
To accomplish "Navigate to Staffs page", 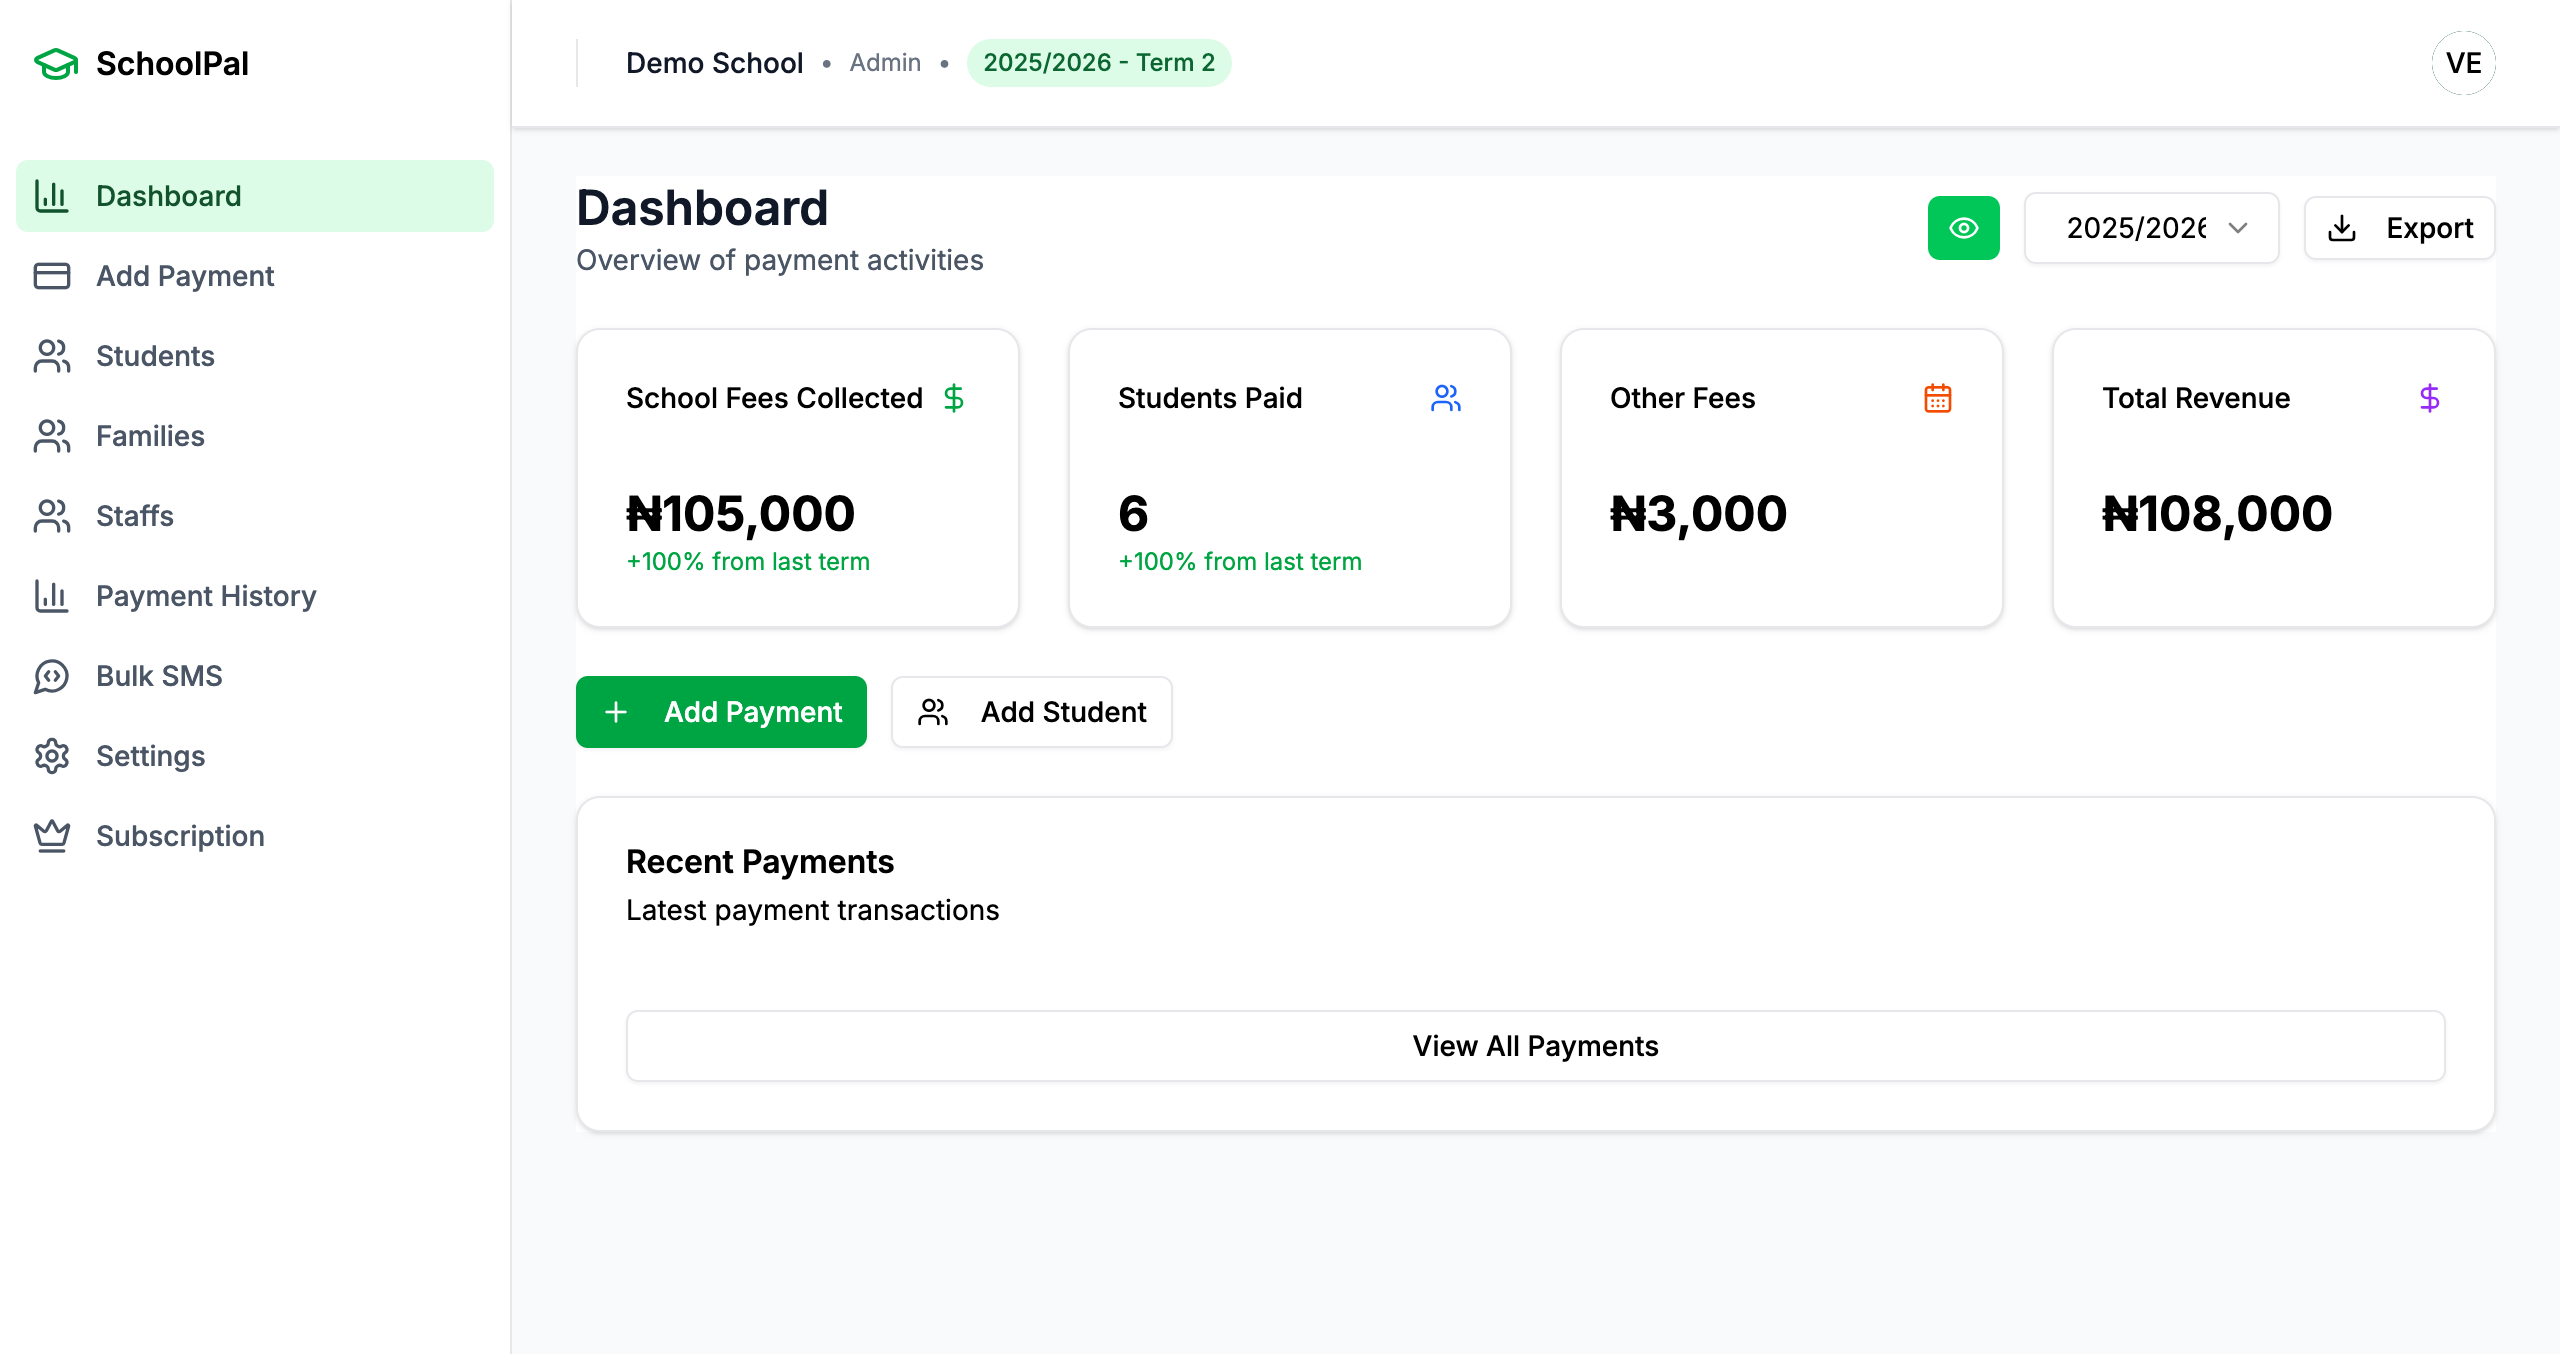I will pyautogui.click(x=135, y=516).
